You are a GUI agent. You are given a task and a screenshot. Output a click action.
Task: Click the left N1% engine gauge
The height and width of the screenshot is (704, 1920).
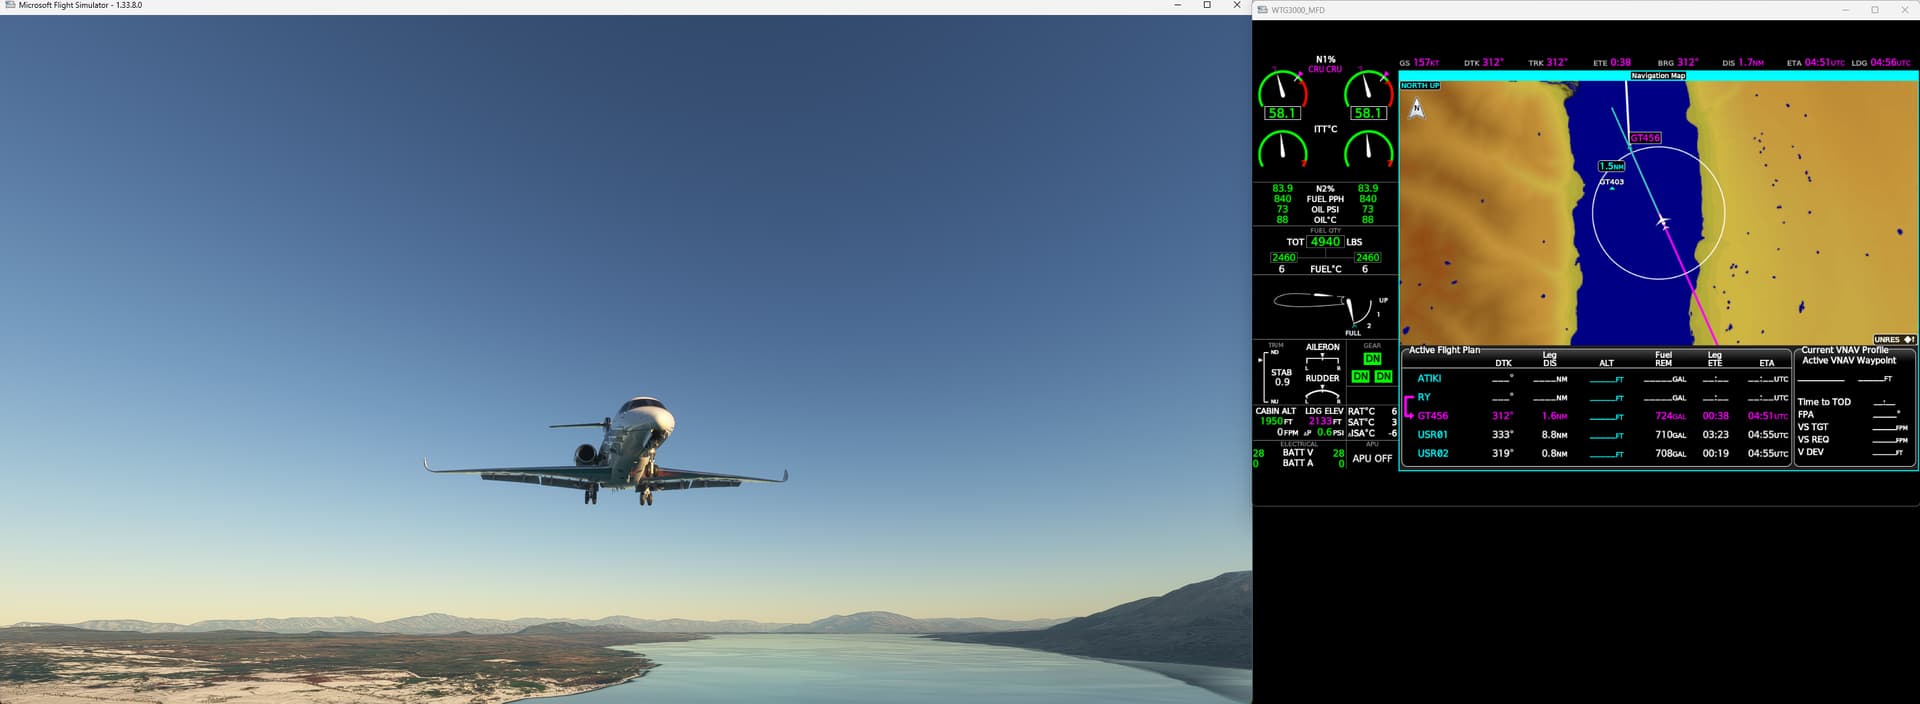(1282, 91)
